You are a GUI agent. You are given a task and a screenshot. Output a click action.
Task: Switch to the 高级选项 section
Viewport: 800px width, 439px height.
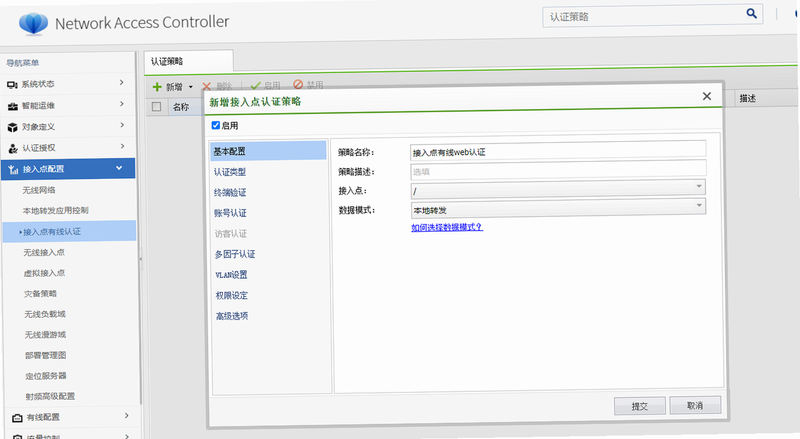pos(232,316)
